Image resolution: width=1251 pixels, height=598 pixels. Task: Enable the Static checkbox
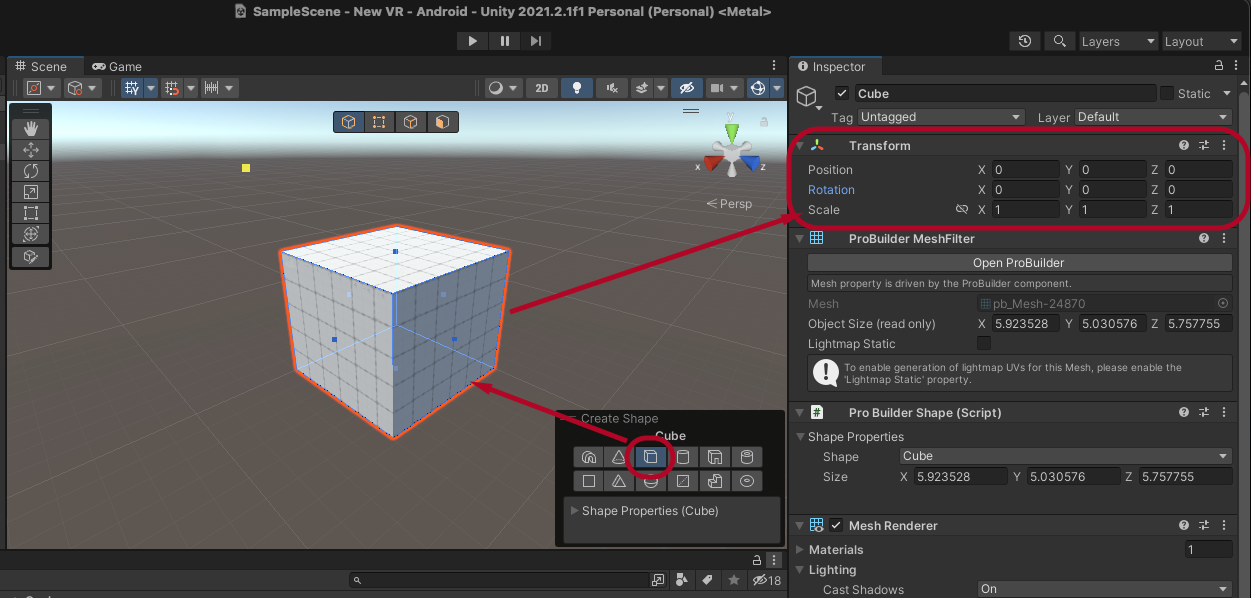pos(1166,93)
